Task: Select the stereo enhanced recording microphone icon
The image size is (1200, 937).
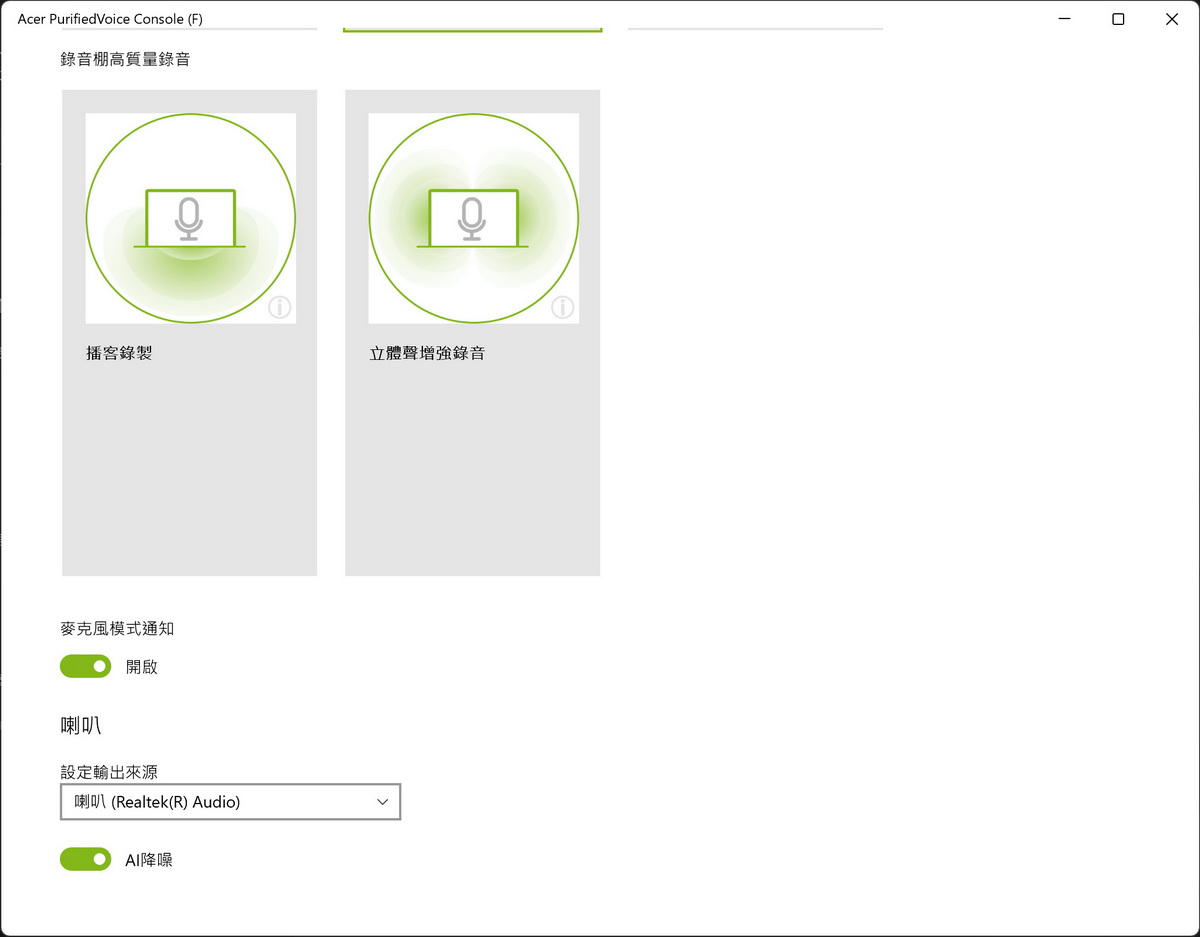Action: click(x=472, y=218)
